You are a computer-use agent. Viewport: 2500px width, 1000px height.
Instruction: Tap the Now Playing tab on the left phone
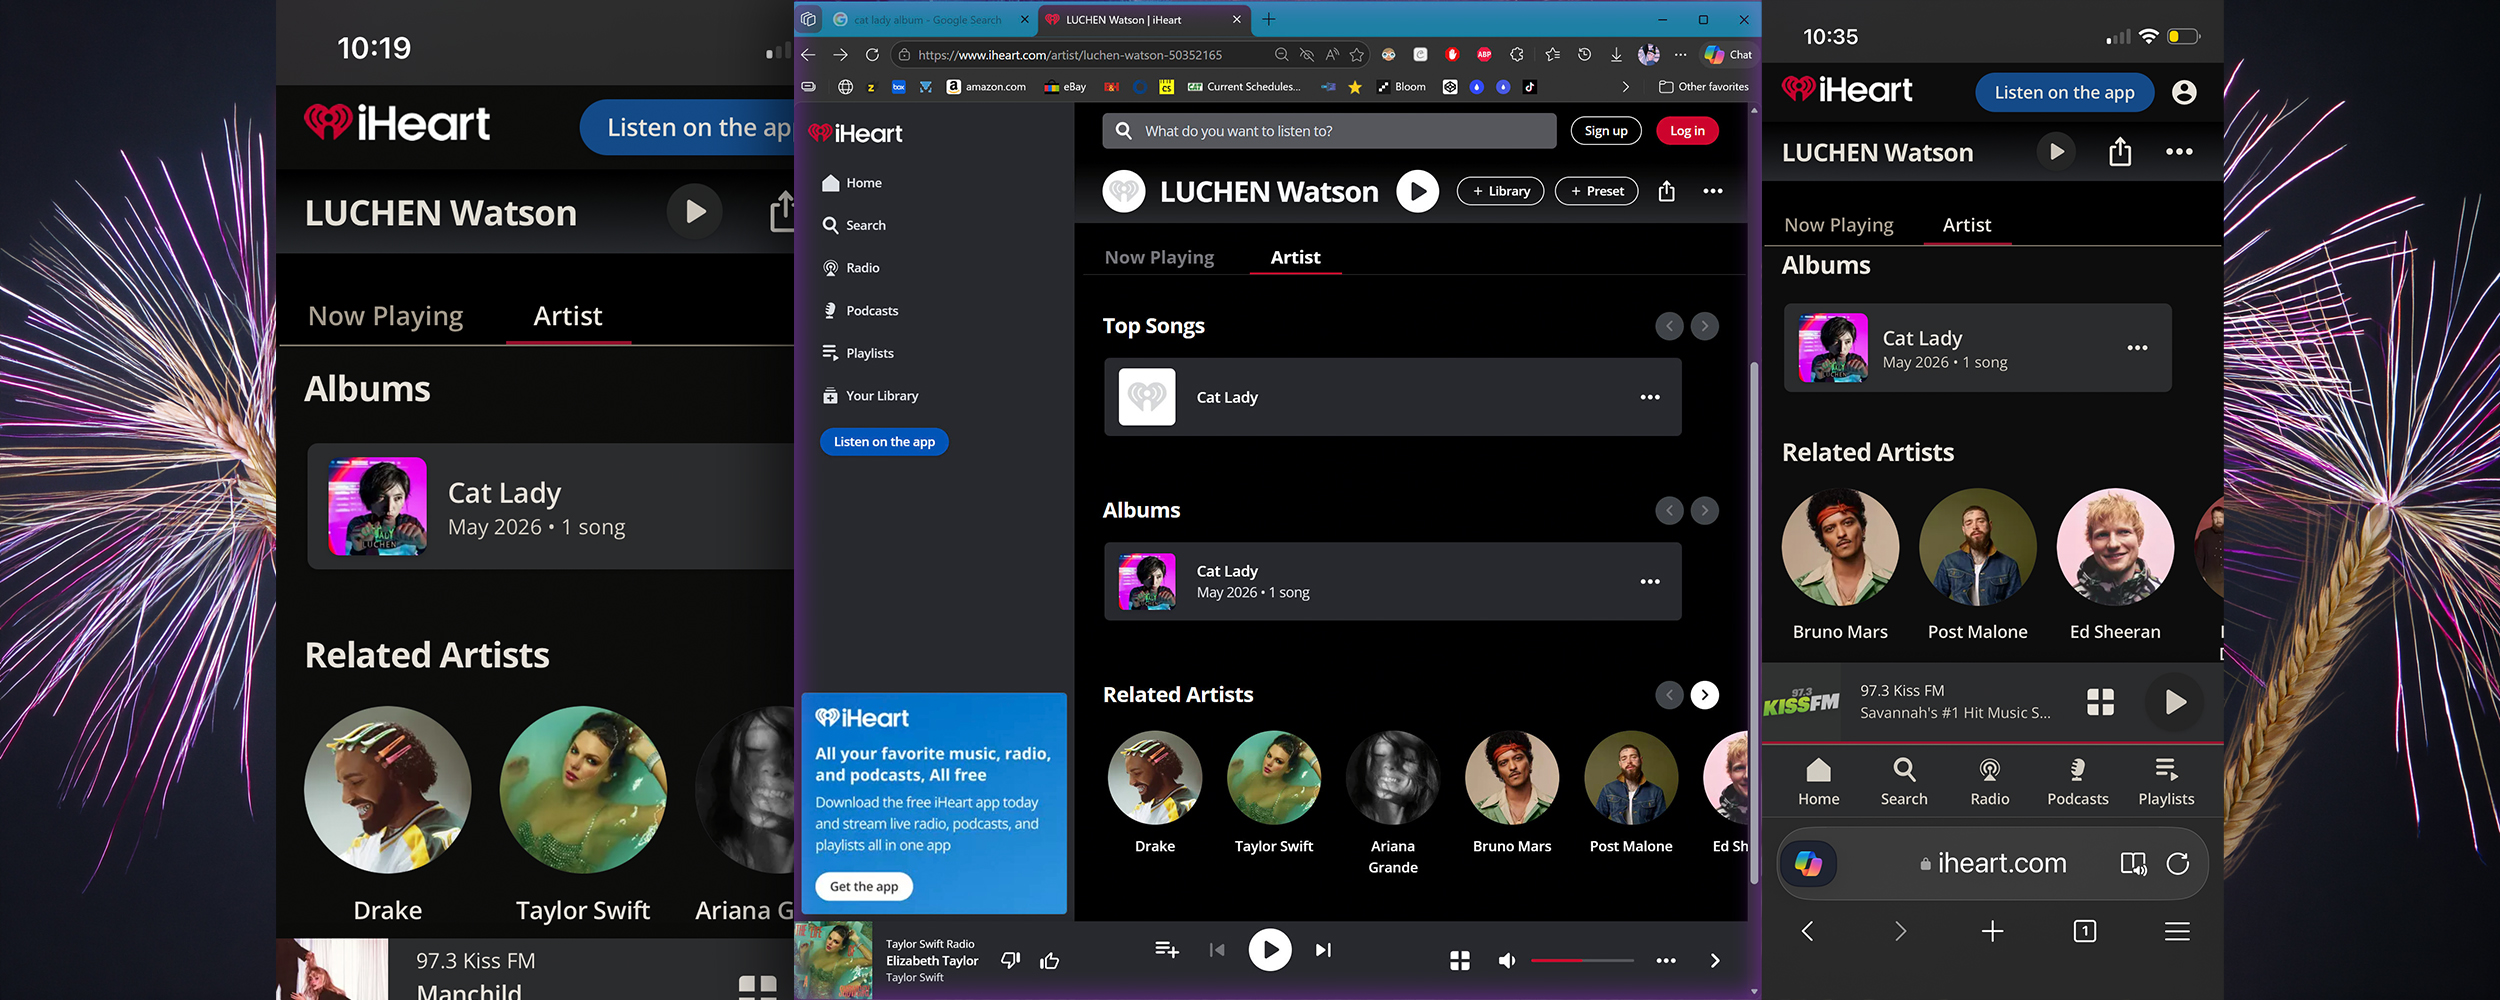click(385, 316)
